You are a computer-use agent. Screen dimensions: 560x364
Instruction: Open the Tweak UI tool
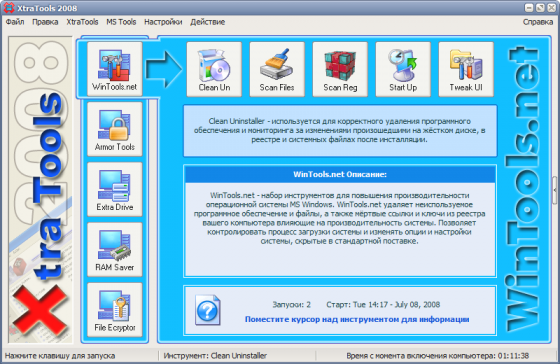466,69
